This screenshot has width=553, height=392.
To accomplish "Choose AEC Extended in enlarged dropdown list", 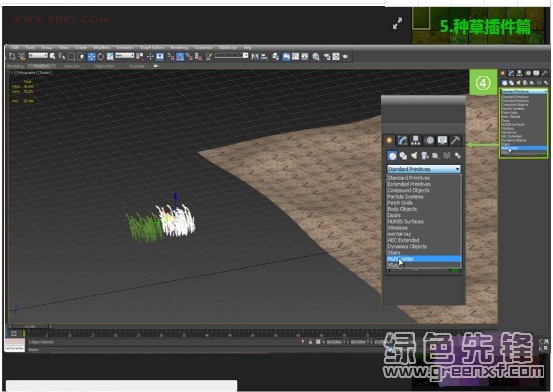I will pos(424,240).
